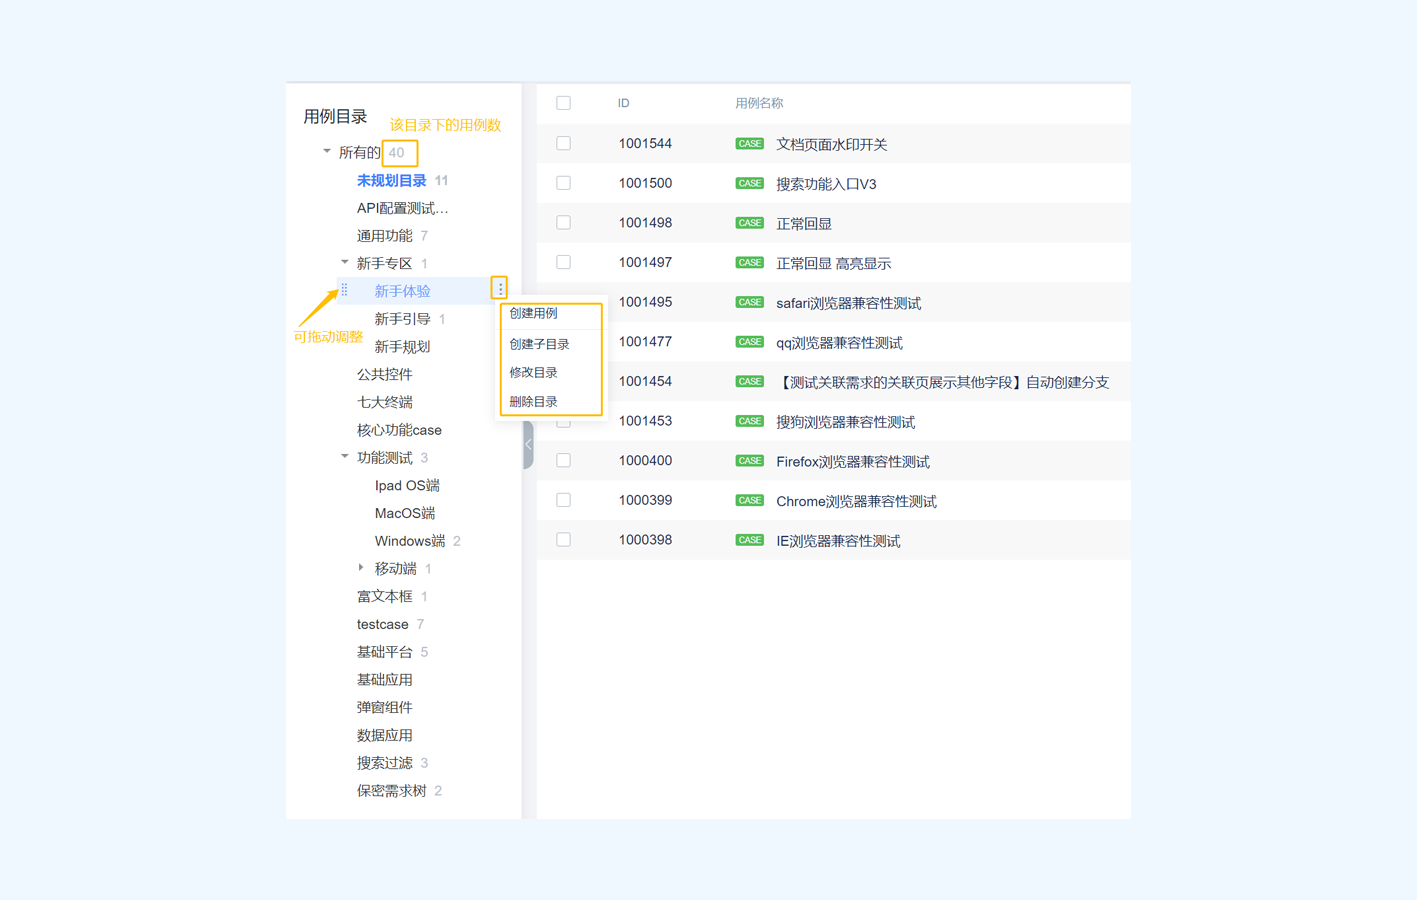Select the 新手引导 directory
The image size is (1417, 900).
coord(402,319)
